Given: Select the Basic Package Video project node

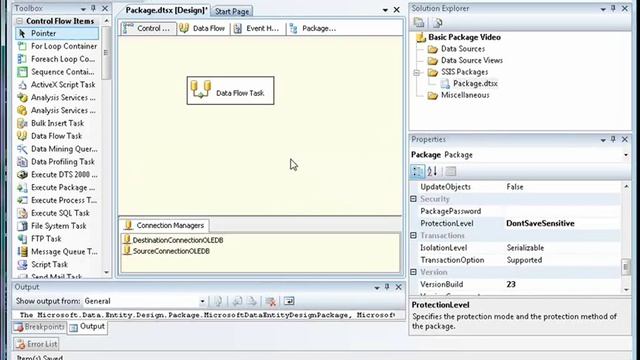Looking at the screenshot, I should point(458,37).
